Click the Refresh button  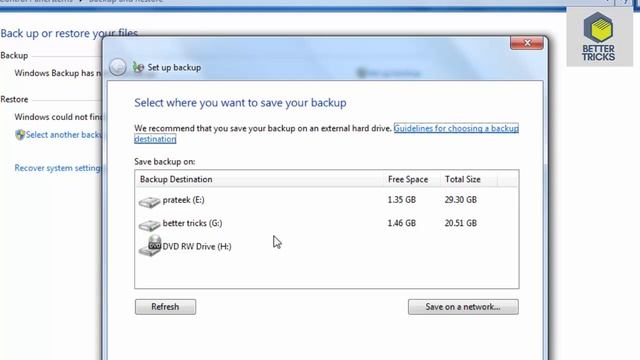165,307
